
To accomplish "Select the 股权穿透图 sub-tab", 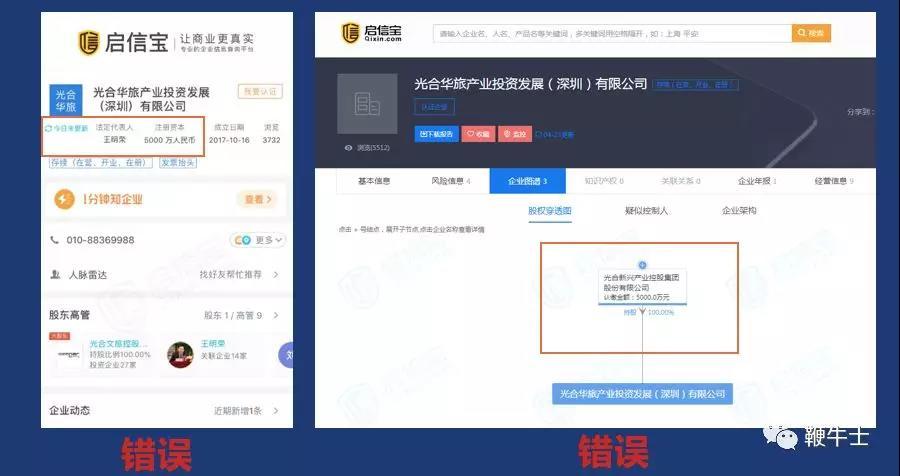I will pyautogui.click(x=550, y=211).
